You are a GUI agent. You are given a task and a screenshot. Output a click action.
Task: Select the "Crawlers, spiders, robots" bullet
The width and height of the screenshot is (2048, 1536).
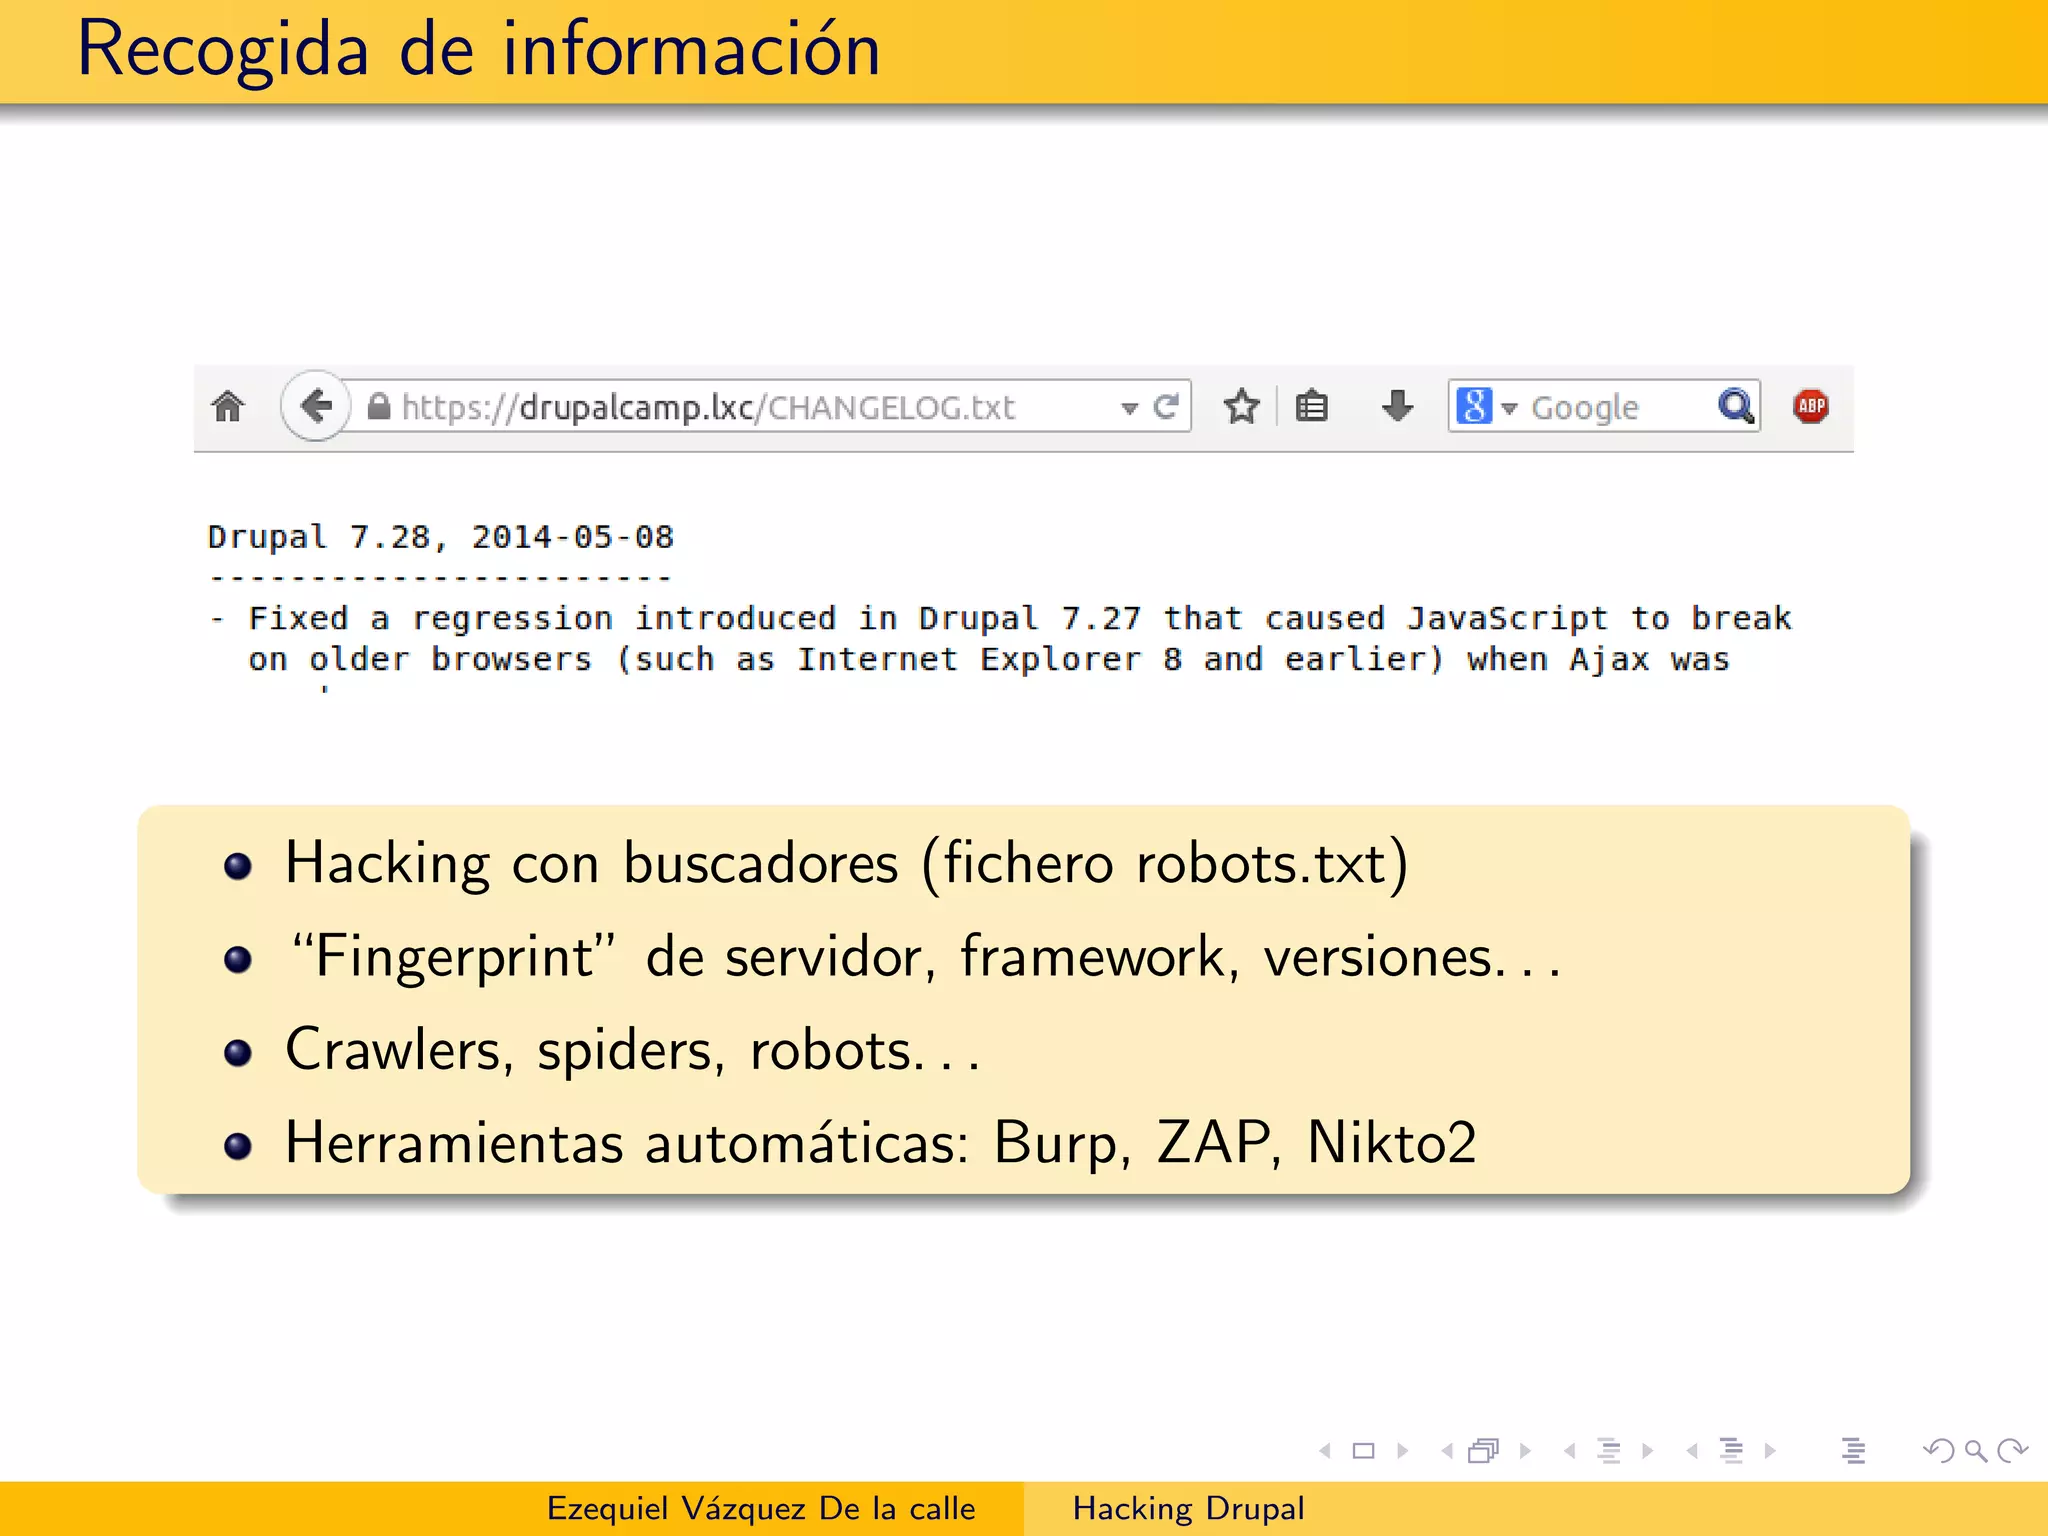point(632,1050)
